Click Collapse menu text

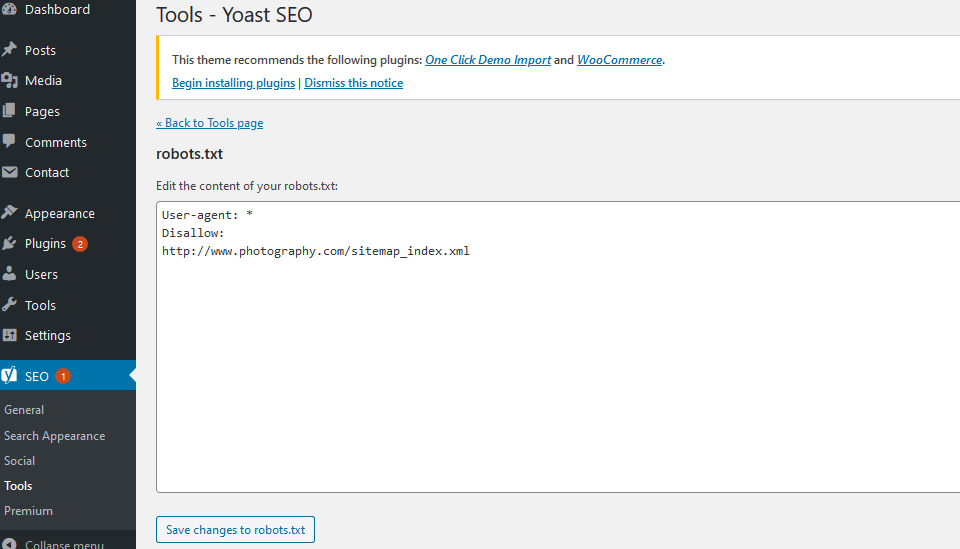pos(64,544)
